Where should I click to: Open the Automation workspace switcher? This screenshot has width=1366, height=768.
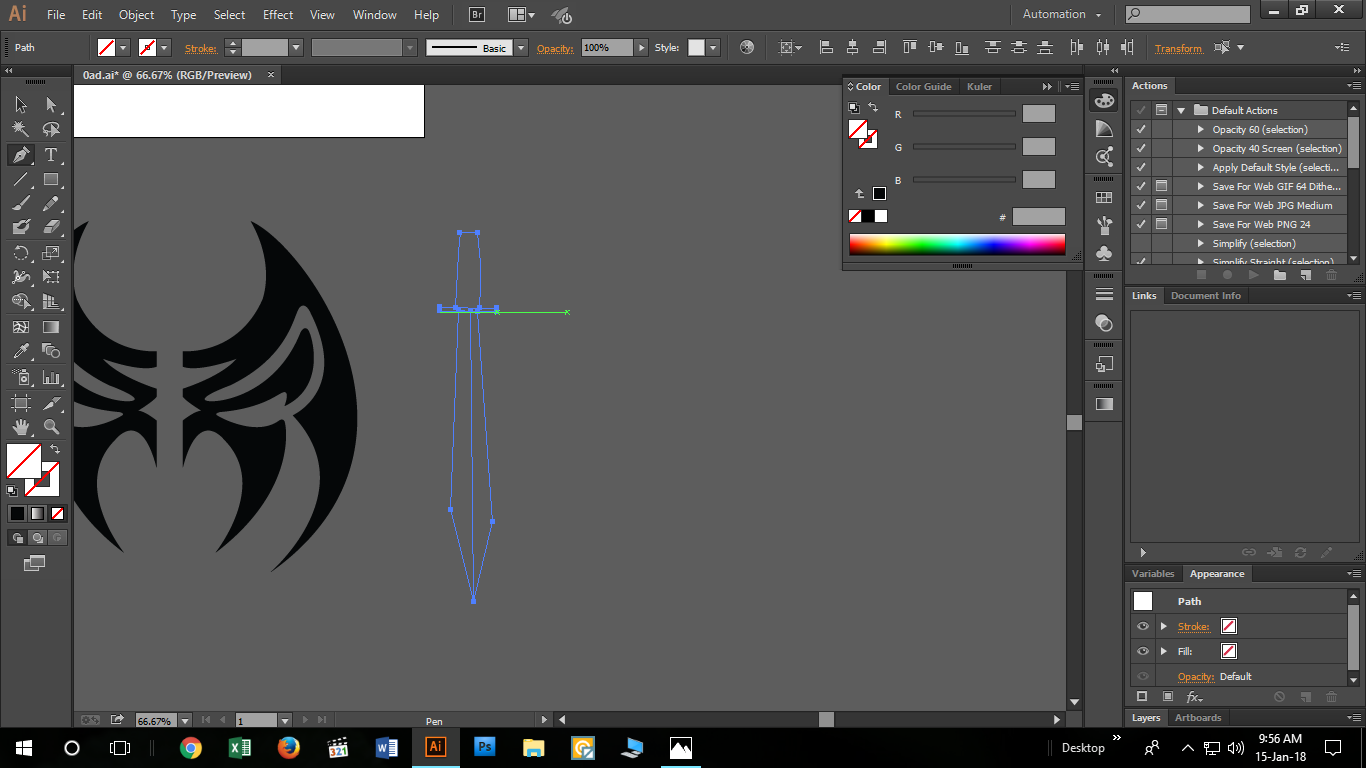[x=1061, y=15]
